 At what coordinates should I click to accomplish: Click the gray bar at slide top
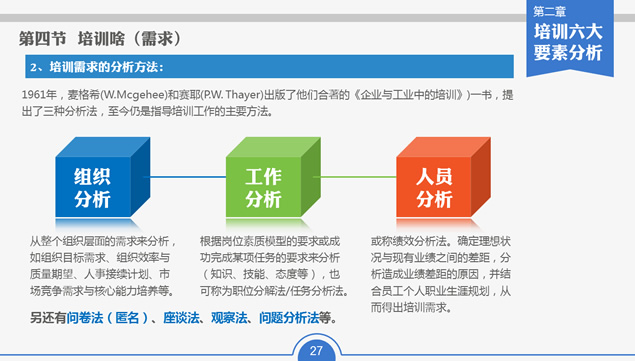263,18
